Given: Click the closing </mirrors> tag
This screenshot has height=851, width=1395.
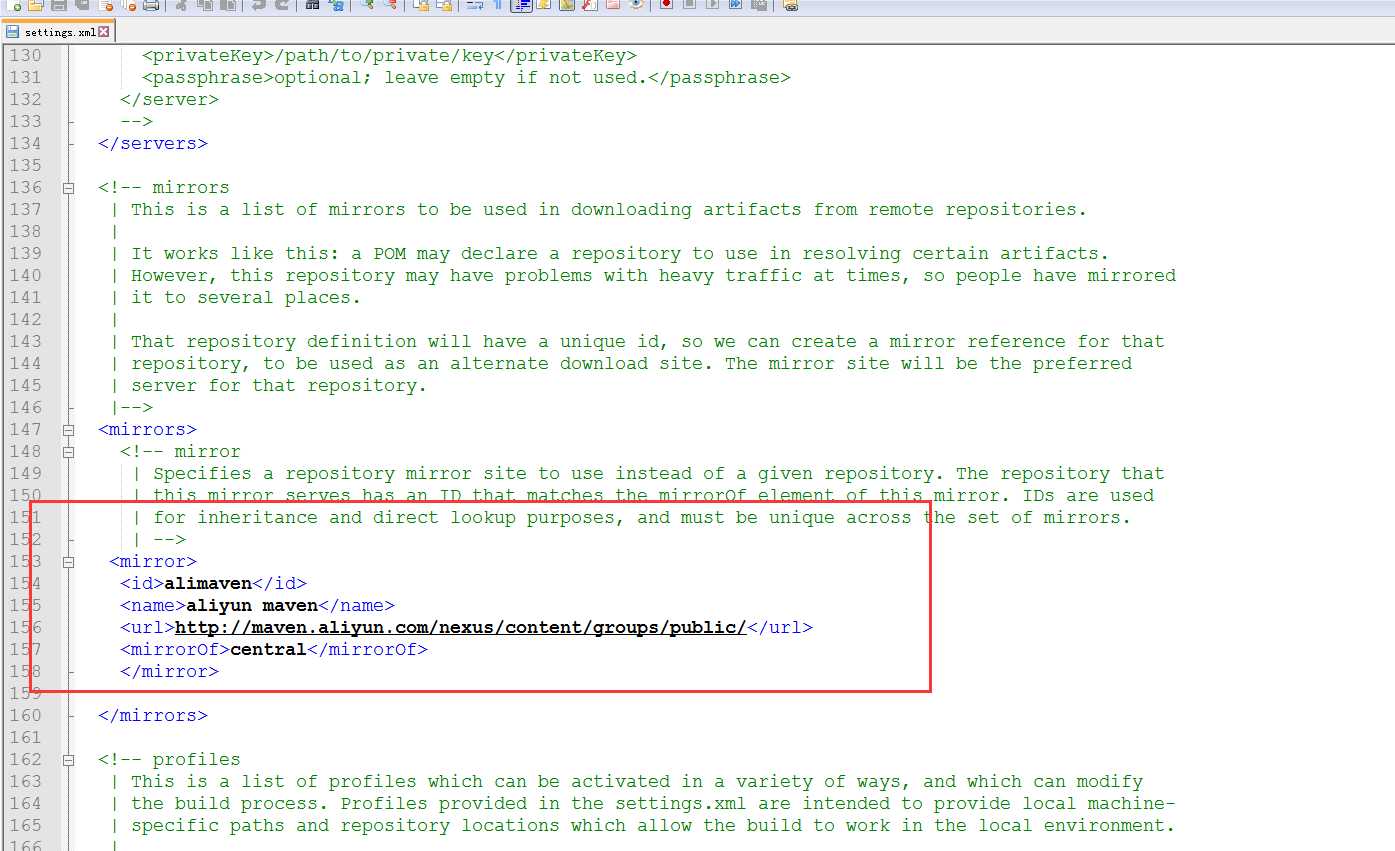Looking at the screenshot, I should pyautogui.click(x=153, y=715).
